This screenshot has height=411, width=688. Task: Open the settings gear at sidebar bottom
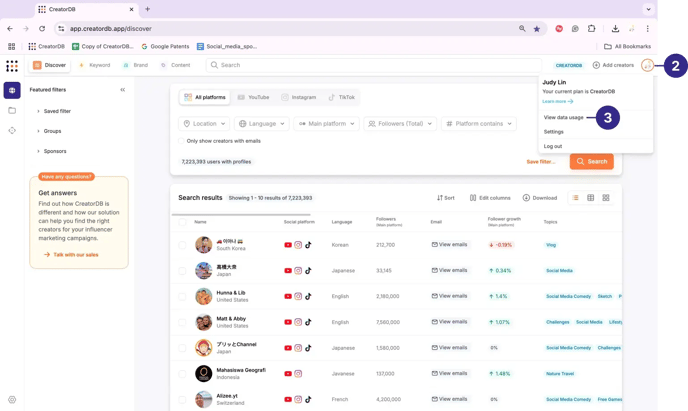[12, 400]
